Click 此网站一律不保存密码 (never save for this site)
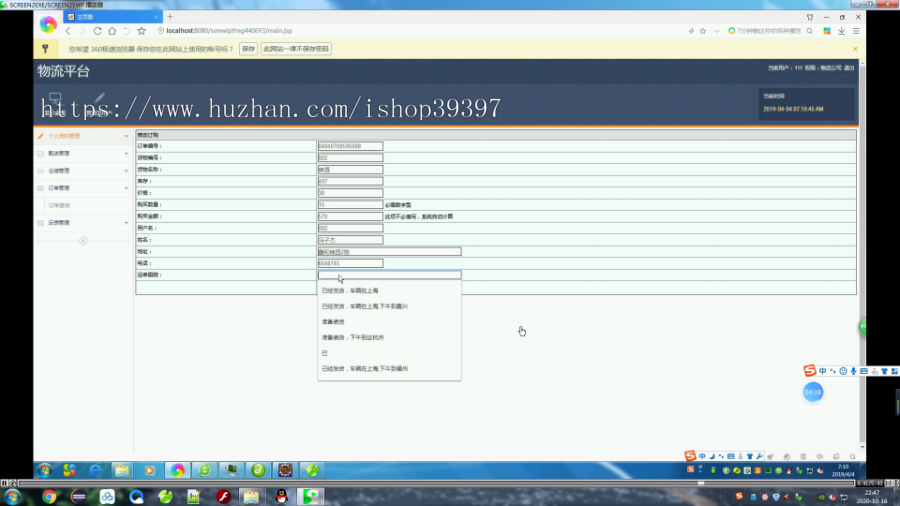The width and height of the screenshot is (900, 506). point(296,49)
